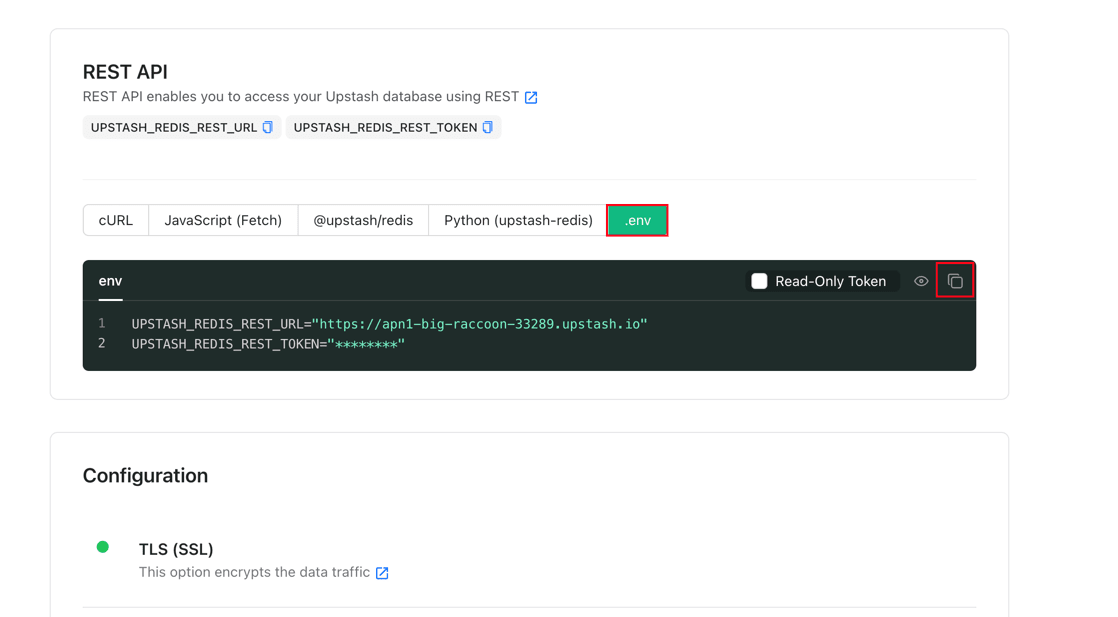Open the external link icon next to REST
Viewport: 1118px width, 617px height.
pyautogui.click(x=531, y=97)
